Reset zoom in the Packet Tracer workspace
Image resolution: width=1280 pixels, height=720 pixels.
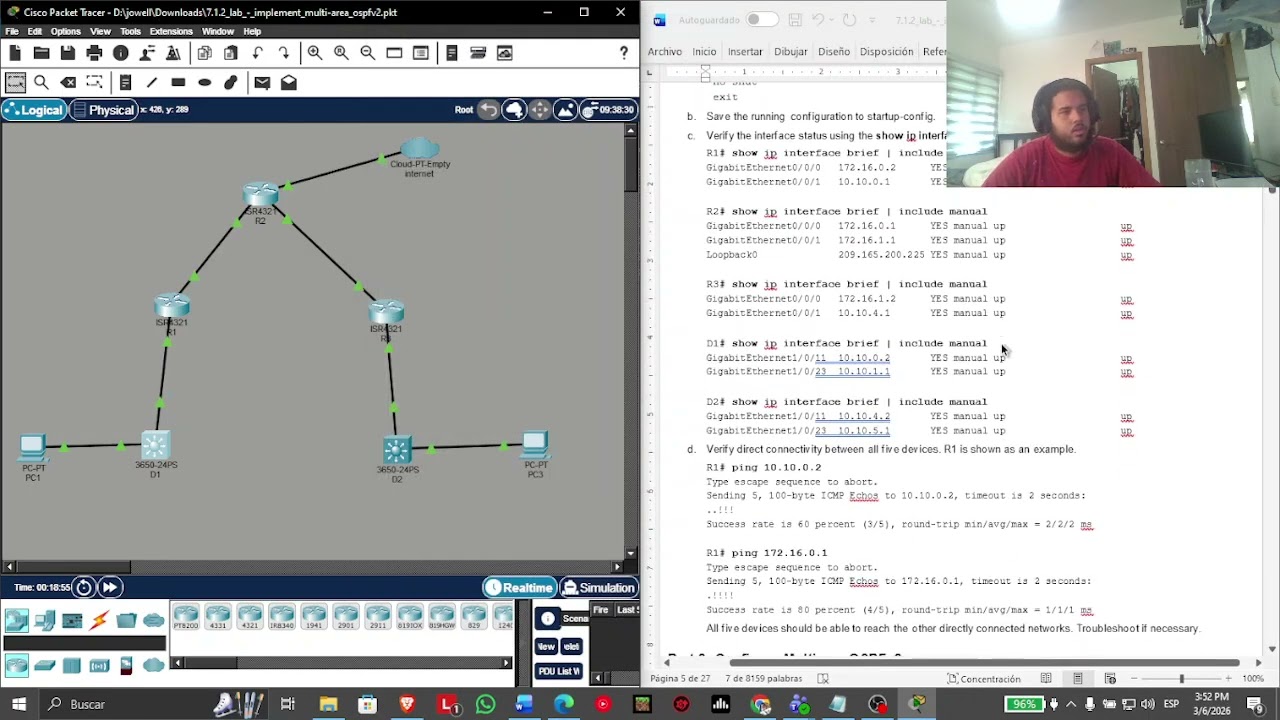pyautogui.click(x=341, y=53)
